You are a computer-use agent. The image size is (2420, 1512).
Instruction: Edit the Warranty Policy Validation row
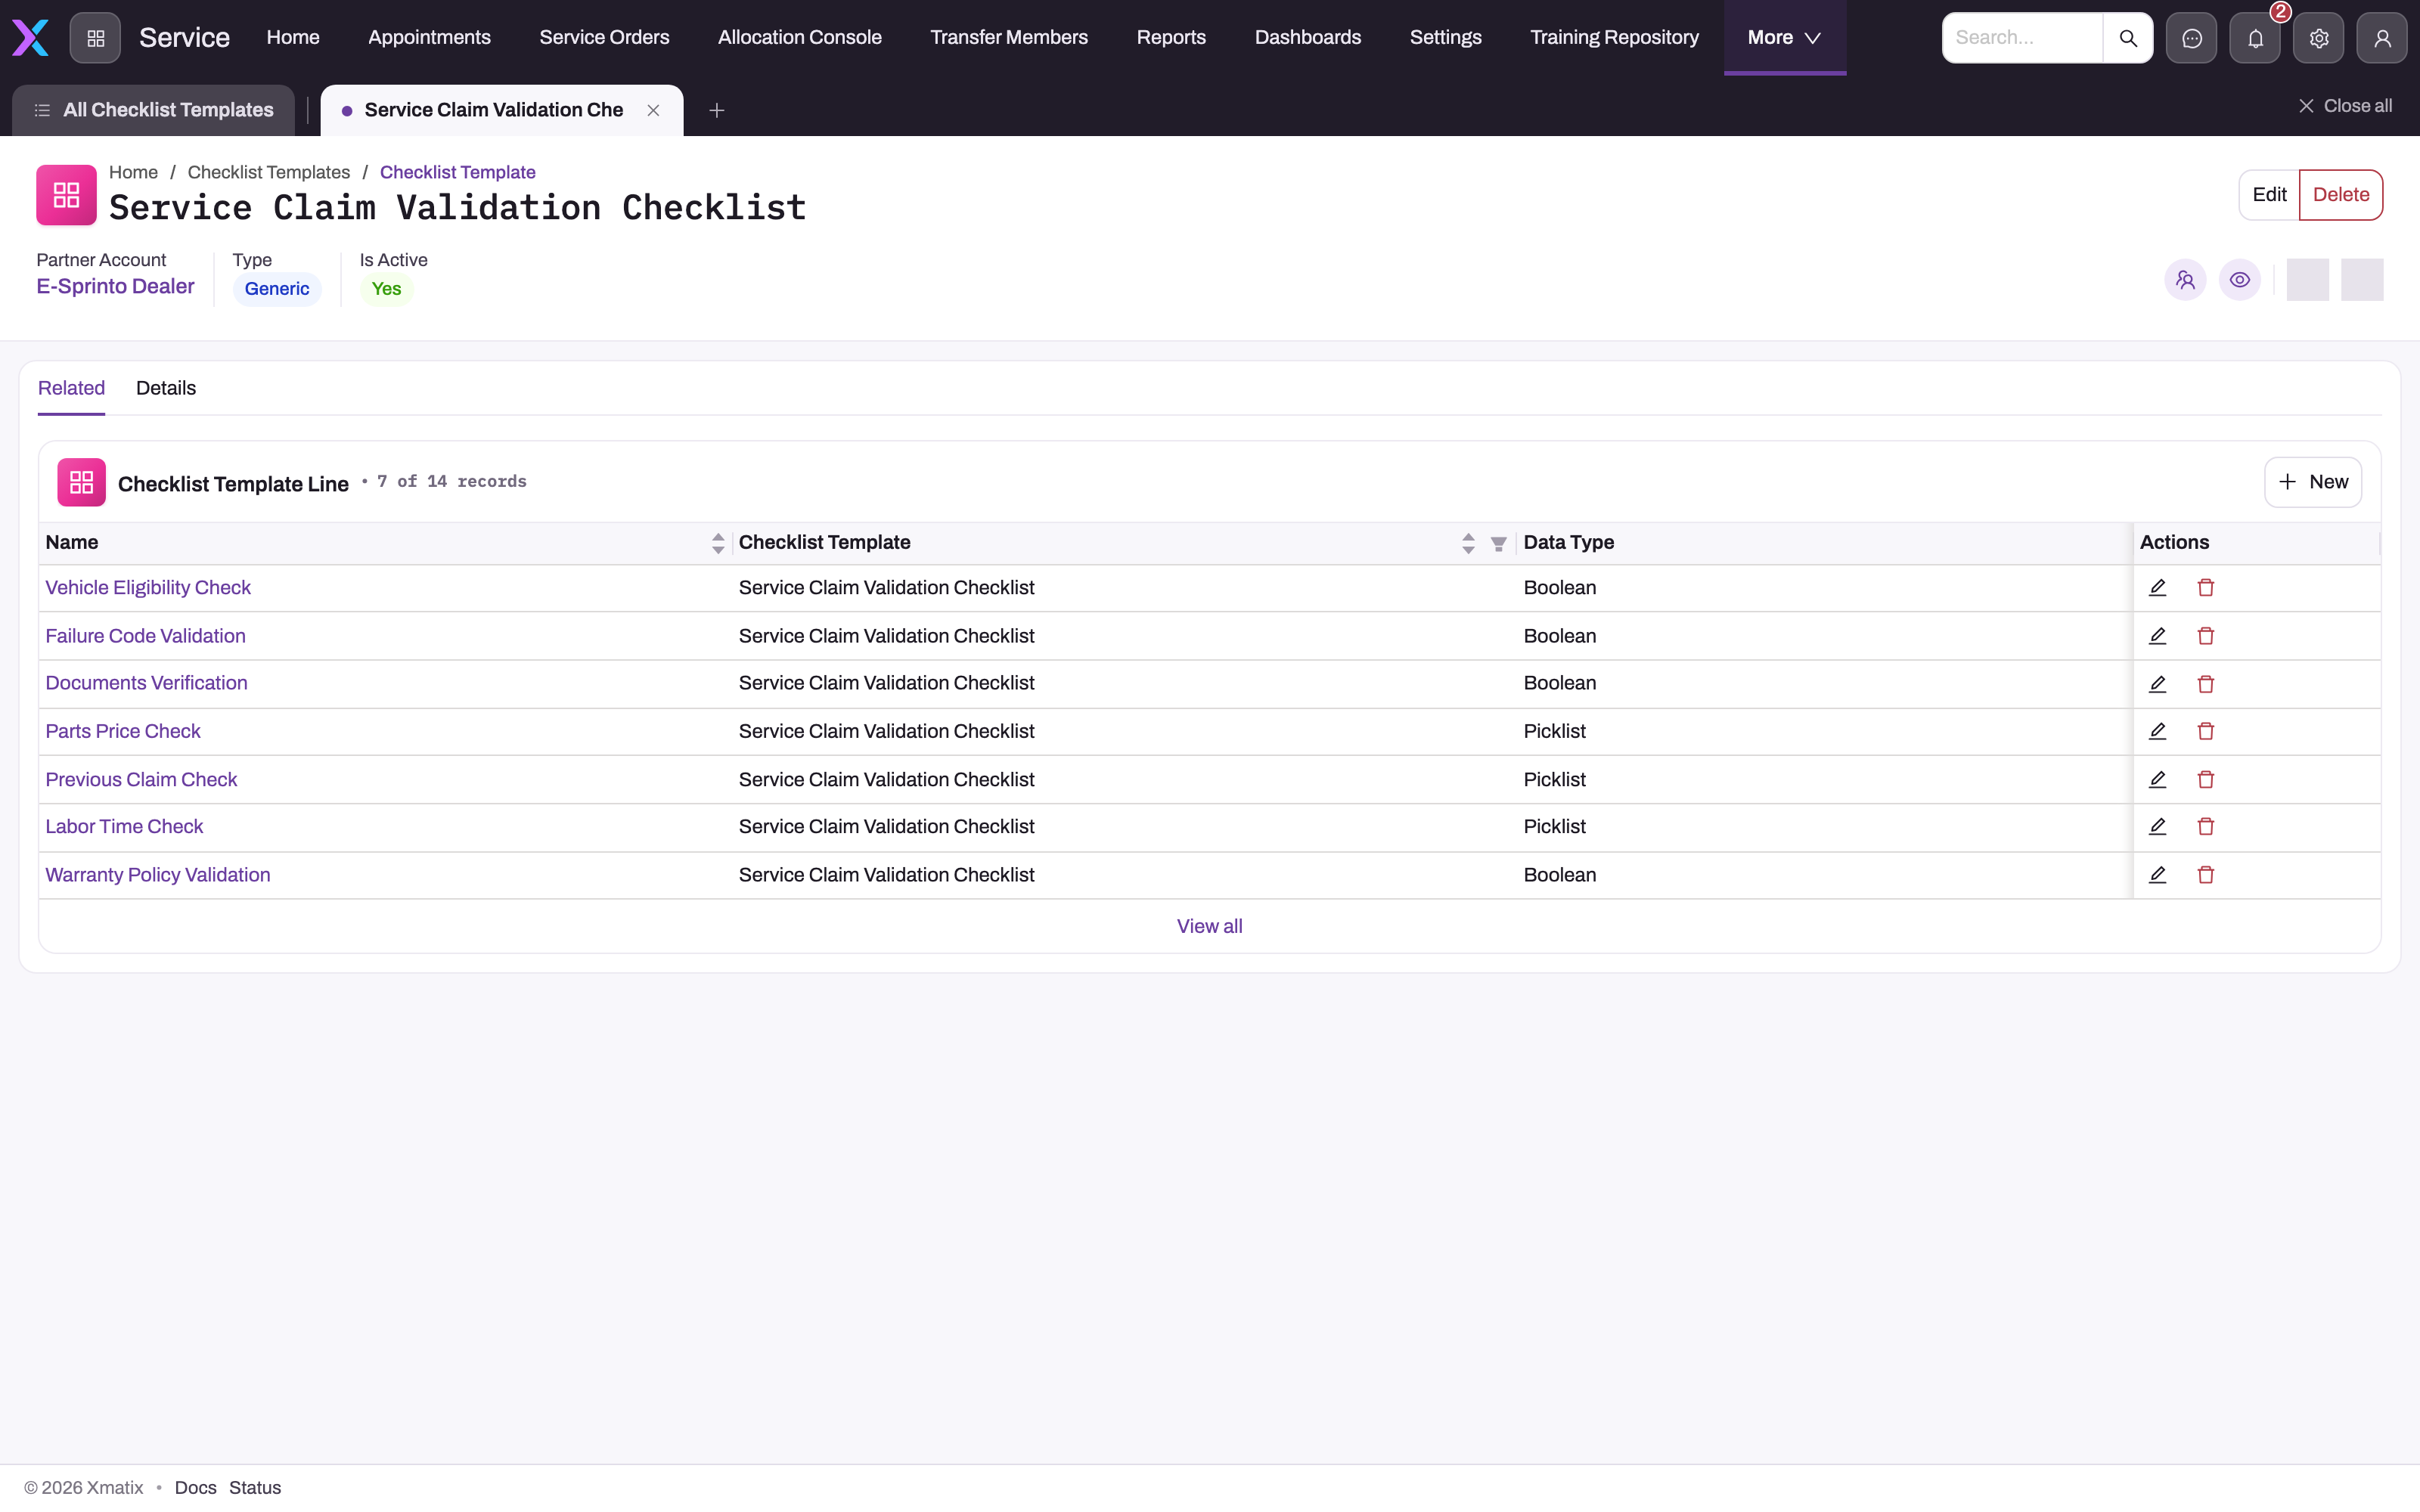pos(2158,875)
